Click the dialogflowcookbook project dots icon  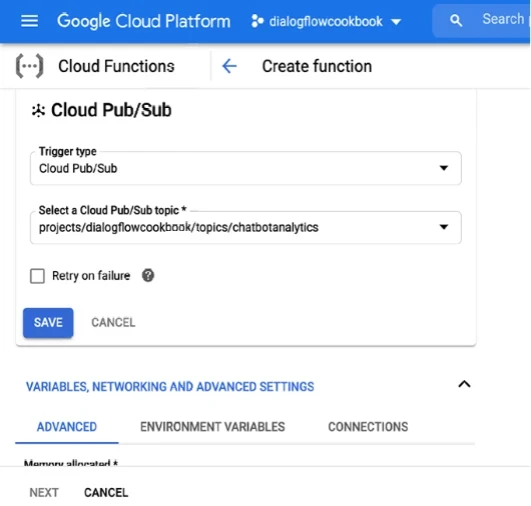(x=257, y=21)
